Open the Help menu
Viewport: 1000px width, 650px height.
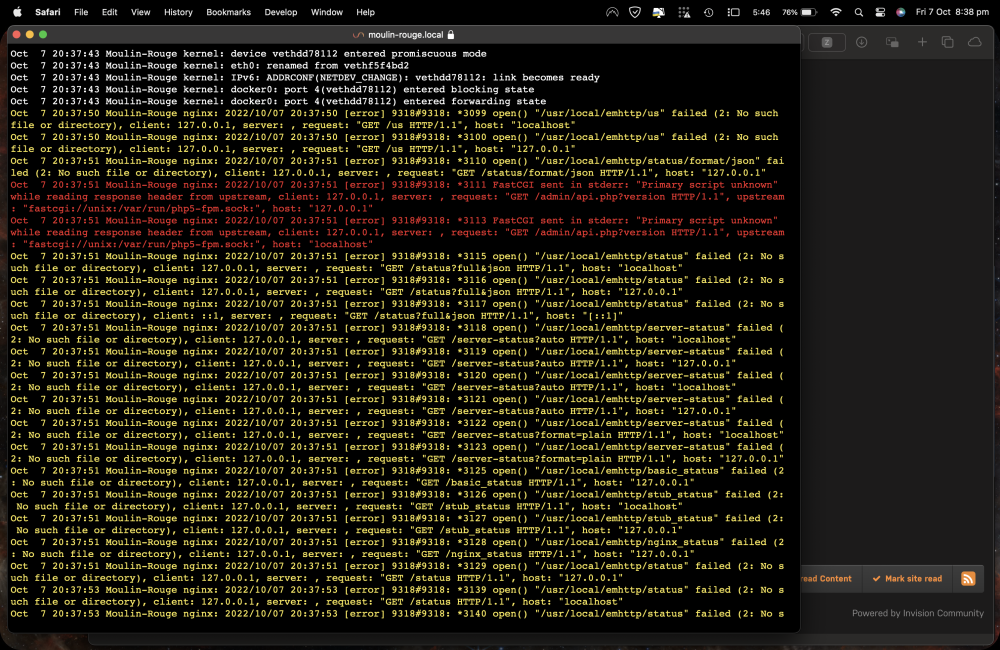(x=365, y=12)
